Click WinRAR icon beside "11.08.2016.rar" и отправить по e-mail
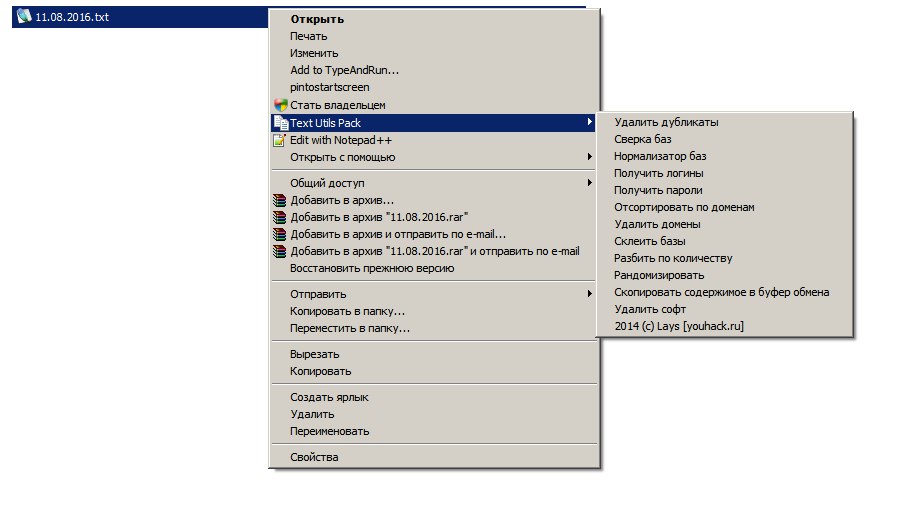The image size is (902, 514). pos(280,251)
